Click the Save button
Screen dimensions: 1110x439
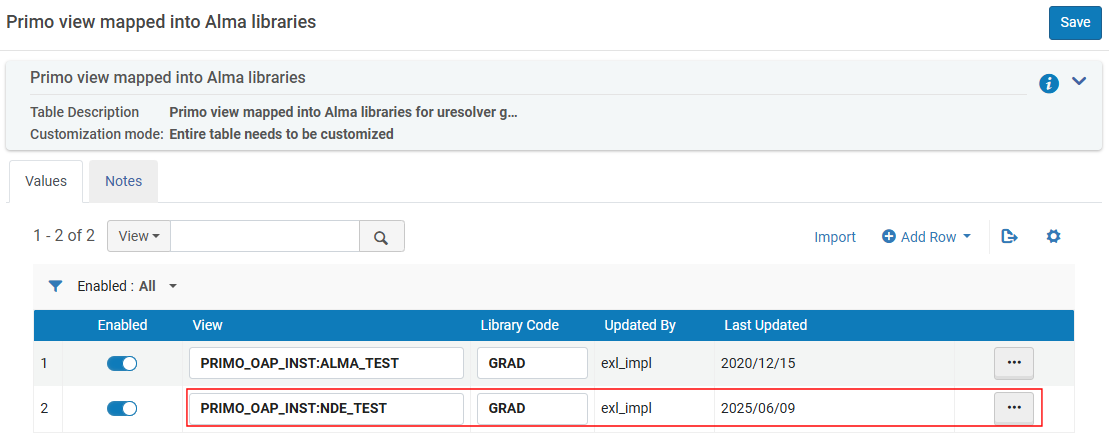[x=1075, y=22]
